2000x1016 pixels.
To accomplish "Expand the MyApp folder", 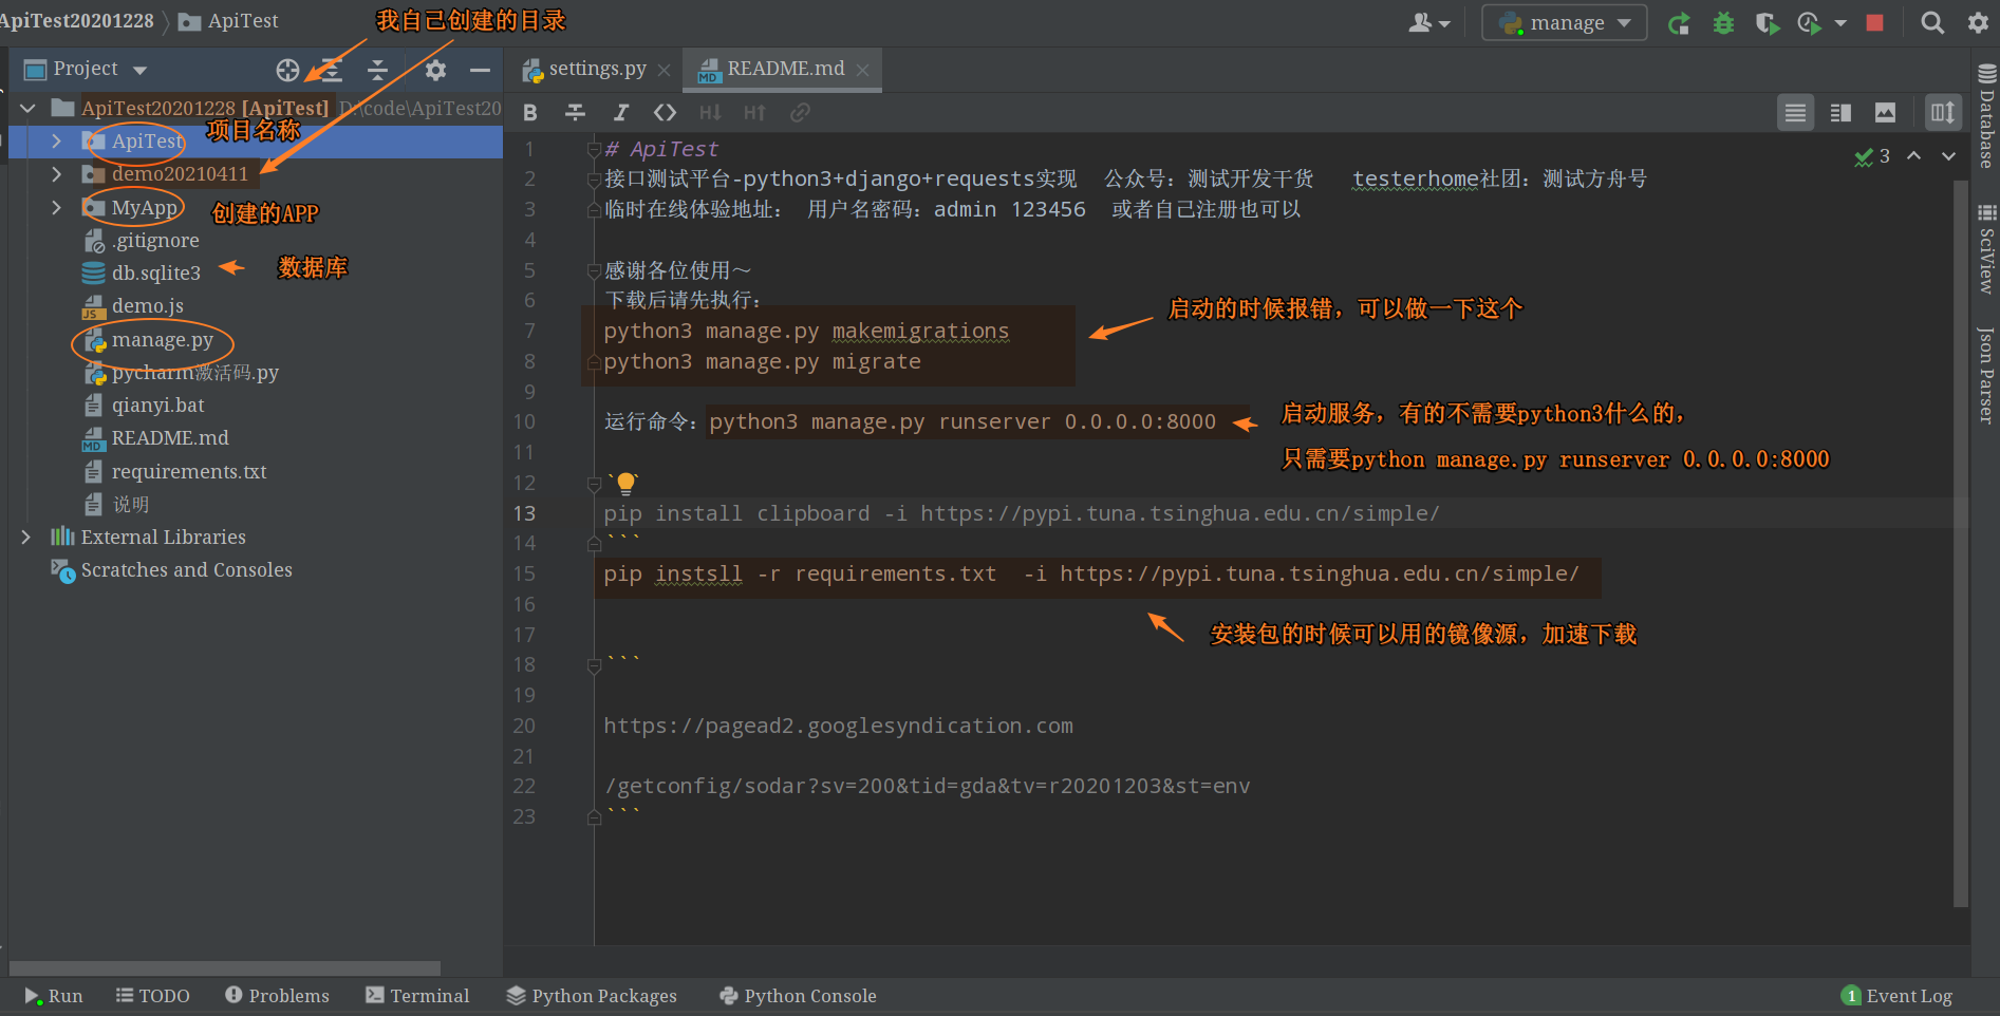I will pos(57,207).
